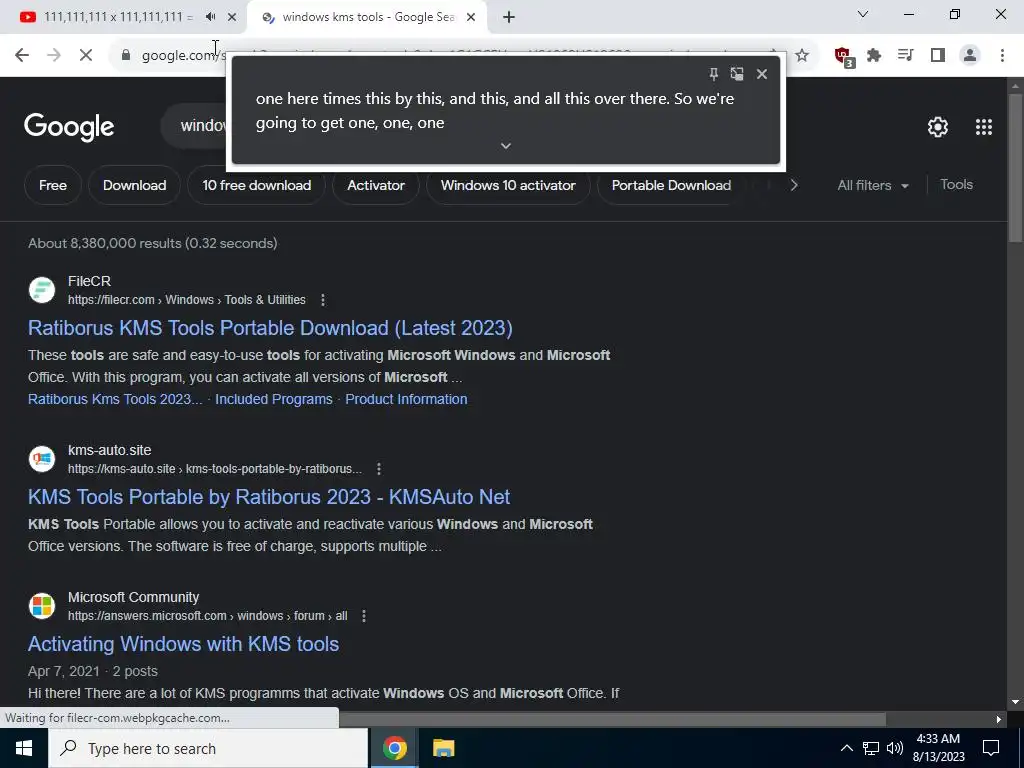Open the Ratiborus Kms Tools 2023 sitelink
The image size is (1024, 768).
click(115, 399)
